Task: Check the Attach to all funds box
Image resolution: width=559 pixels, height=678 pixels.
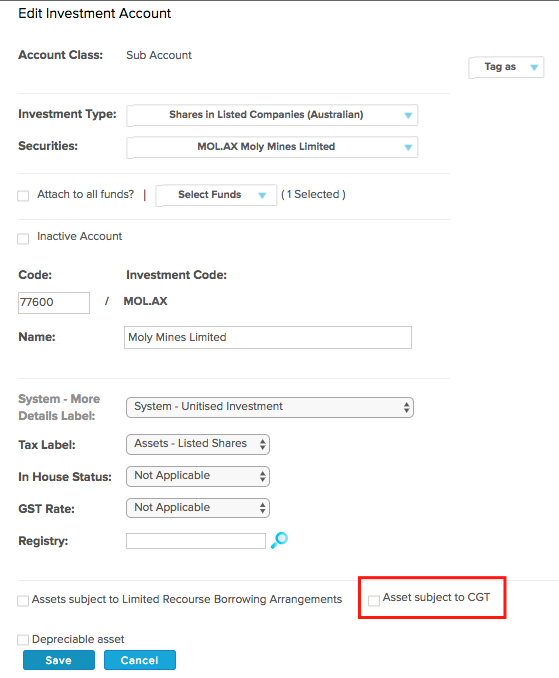Action: pyautogui.click(x=23, y=196)
